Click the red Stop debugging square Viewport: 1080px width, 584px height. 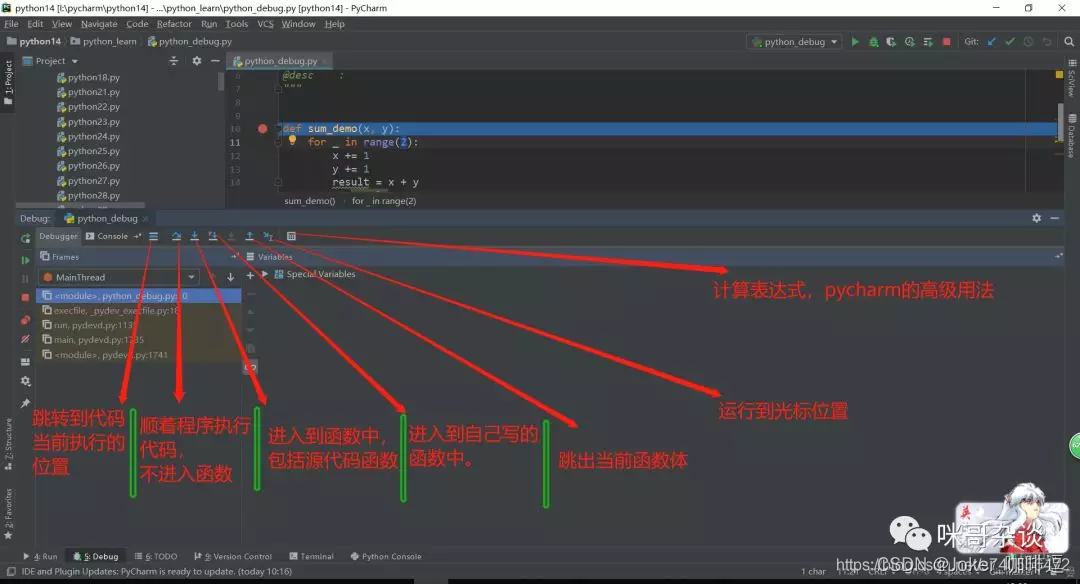pos(24,297)
